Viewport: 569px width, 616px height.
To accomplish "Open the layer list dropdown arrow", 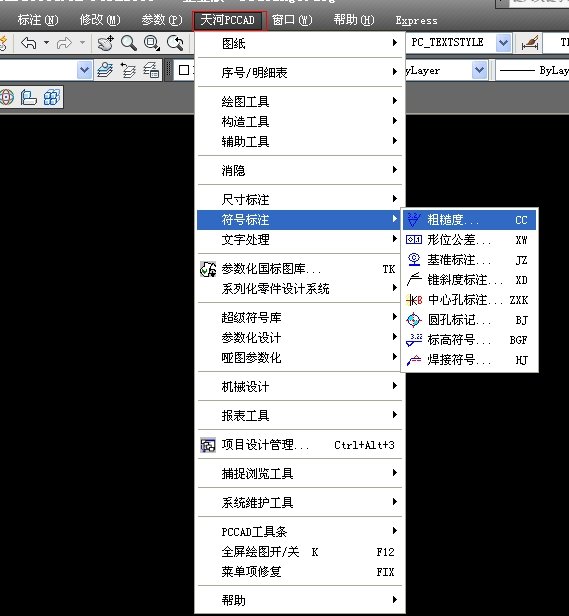I will pos(84,70).
